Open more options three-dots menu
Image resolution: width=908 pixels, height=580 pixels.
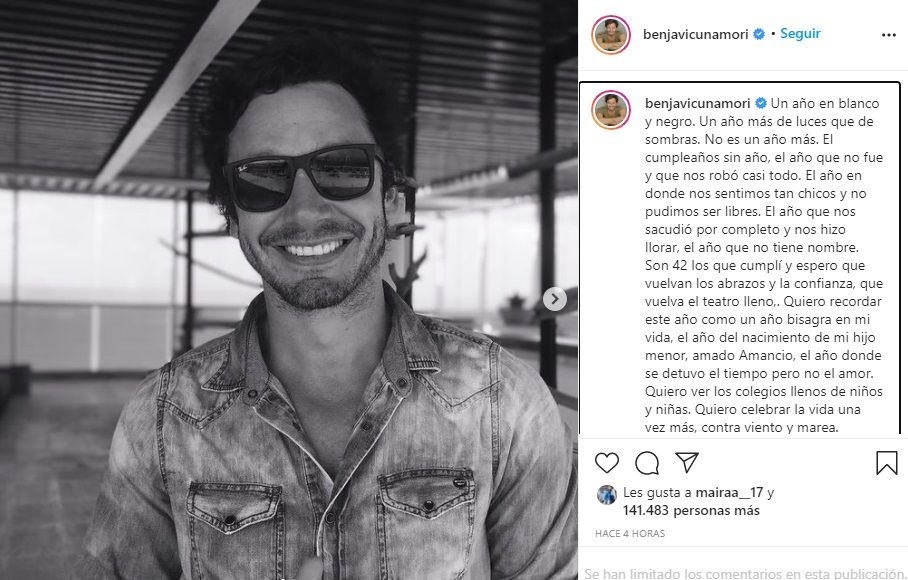(x=888, y=35)
